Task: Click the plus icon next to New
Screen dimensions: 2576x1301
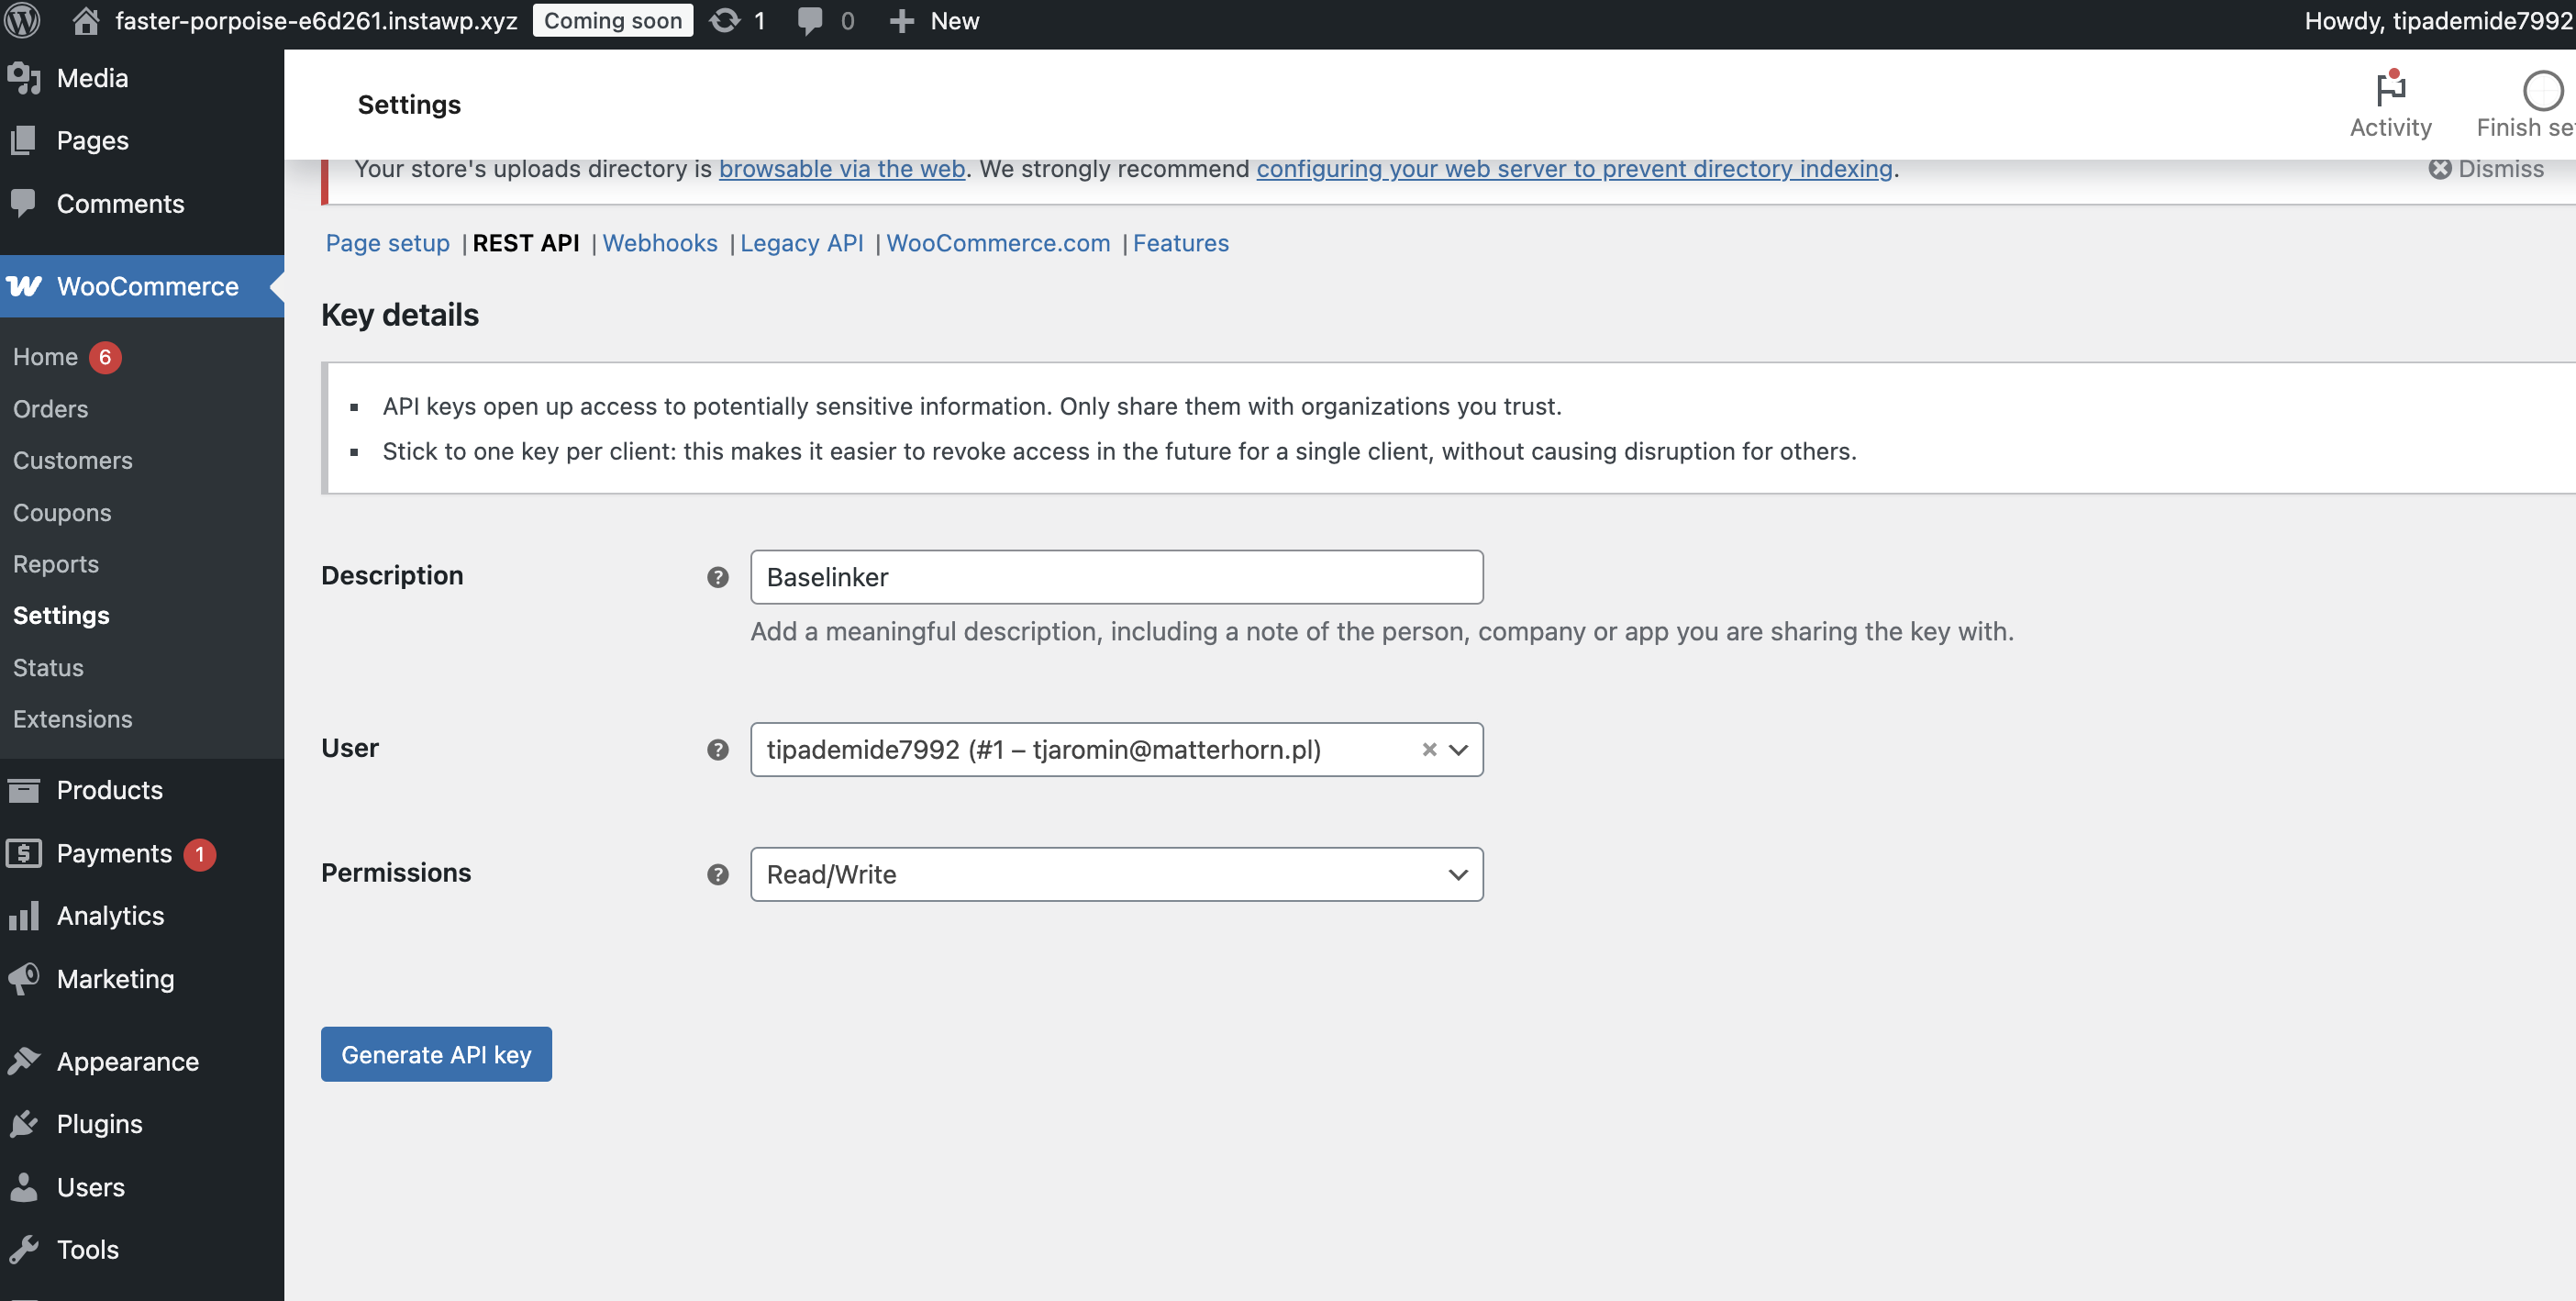Action: [901, 21]
